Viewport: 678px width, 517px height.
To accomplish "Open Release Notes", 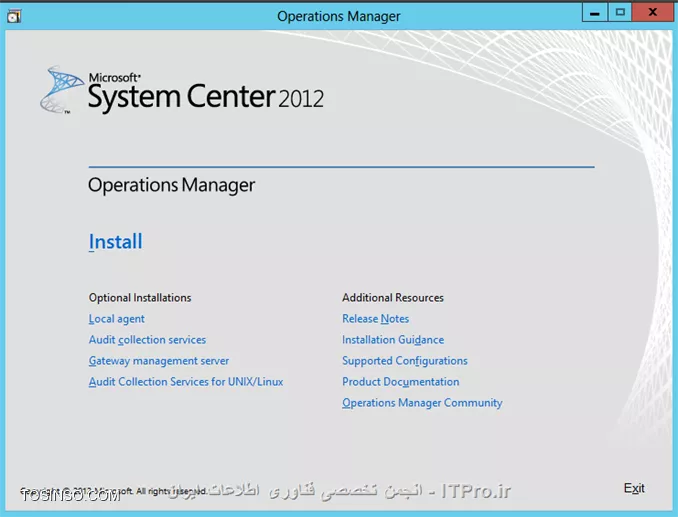I will pos(375,319).
